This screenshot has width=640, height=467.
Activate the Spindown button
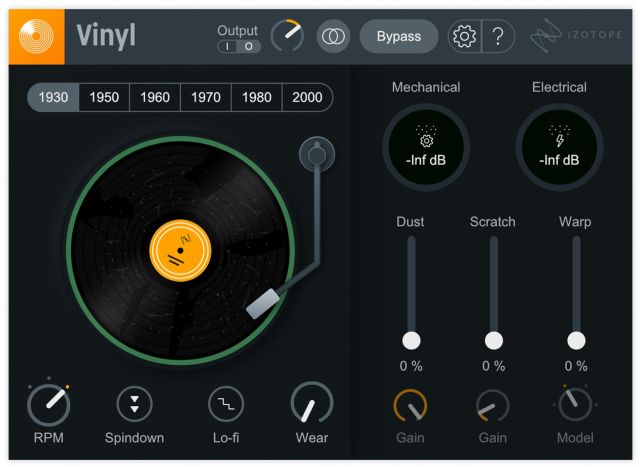click(134, 404)
